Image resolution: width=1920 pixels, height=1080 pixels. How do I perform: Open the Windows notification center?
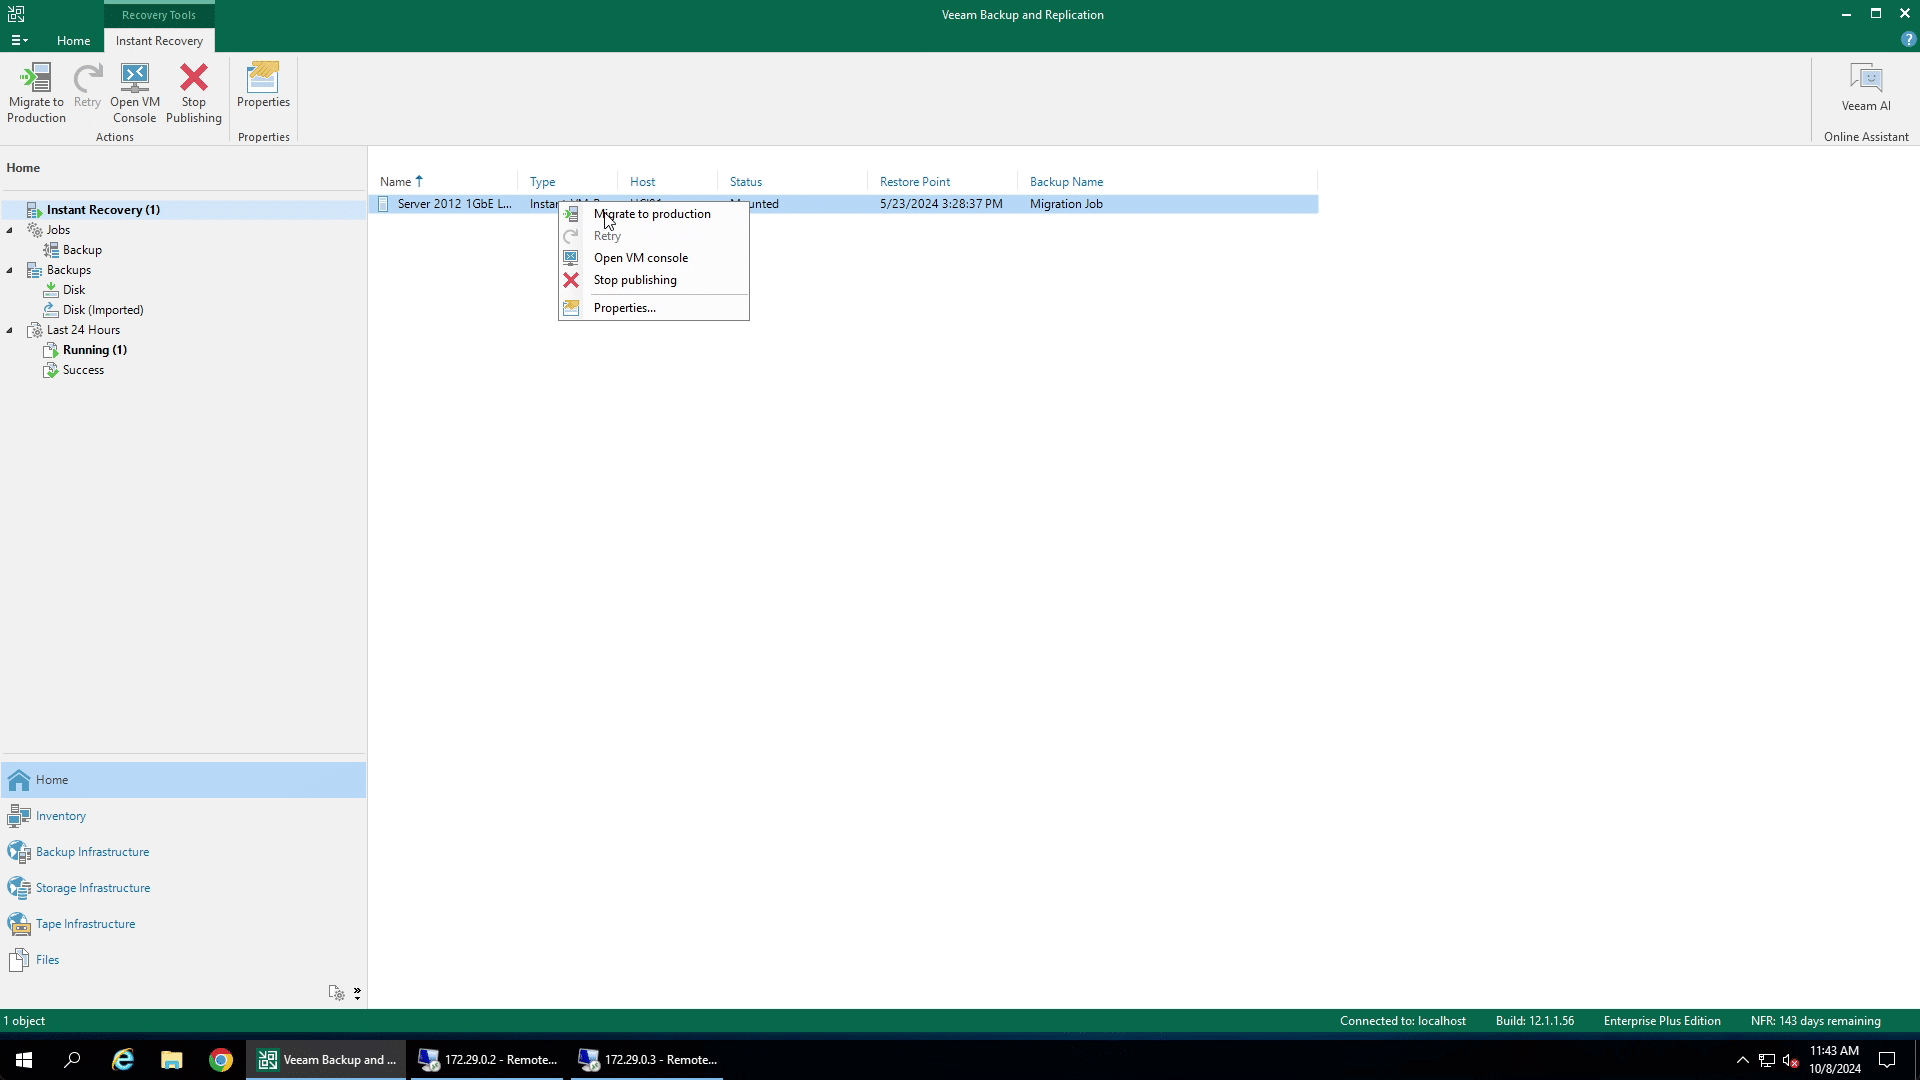[x=1887, y=1060]
